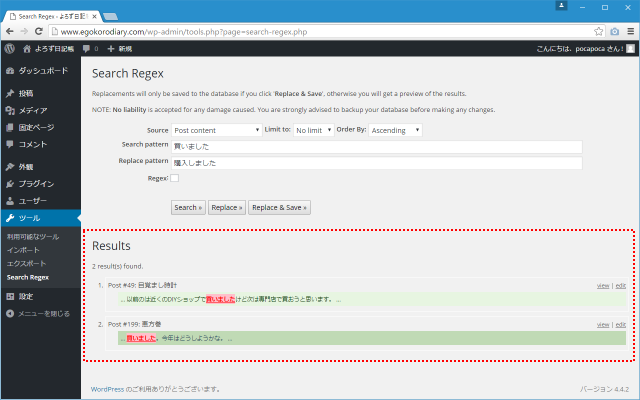Click the WordPress logo in admin bar
The width and height of the screenshot is (640, 400).
tap(9, 48)
